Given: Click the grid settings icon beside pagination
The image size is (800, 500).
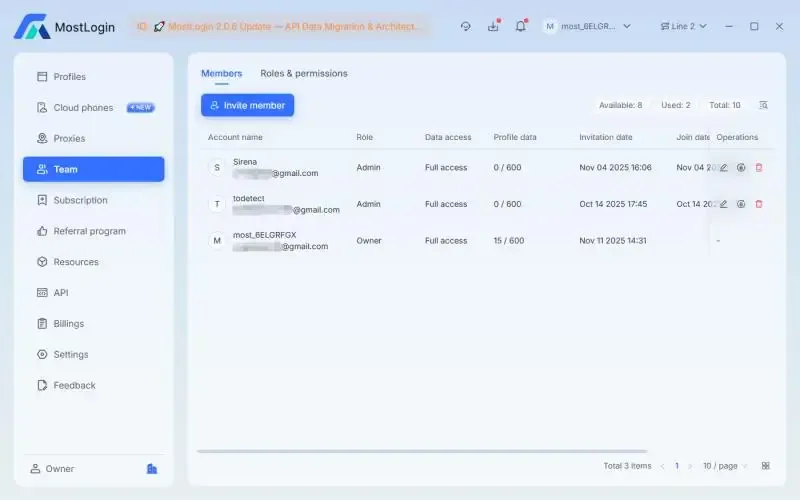Looking at the screenshot, I should (765, 466).
